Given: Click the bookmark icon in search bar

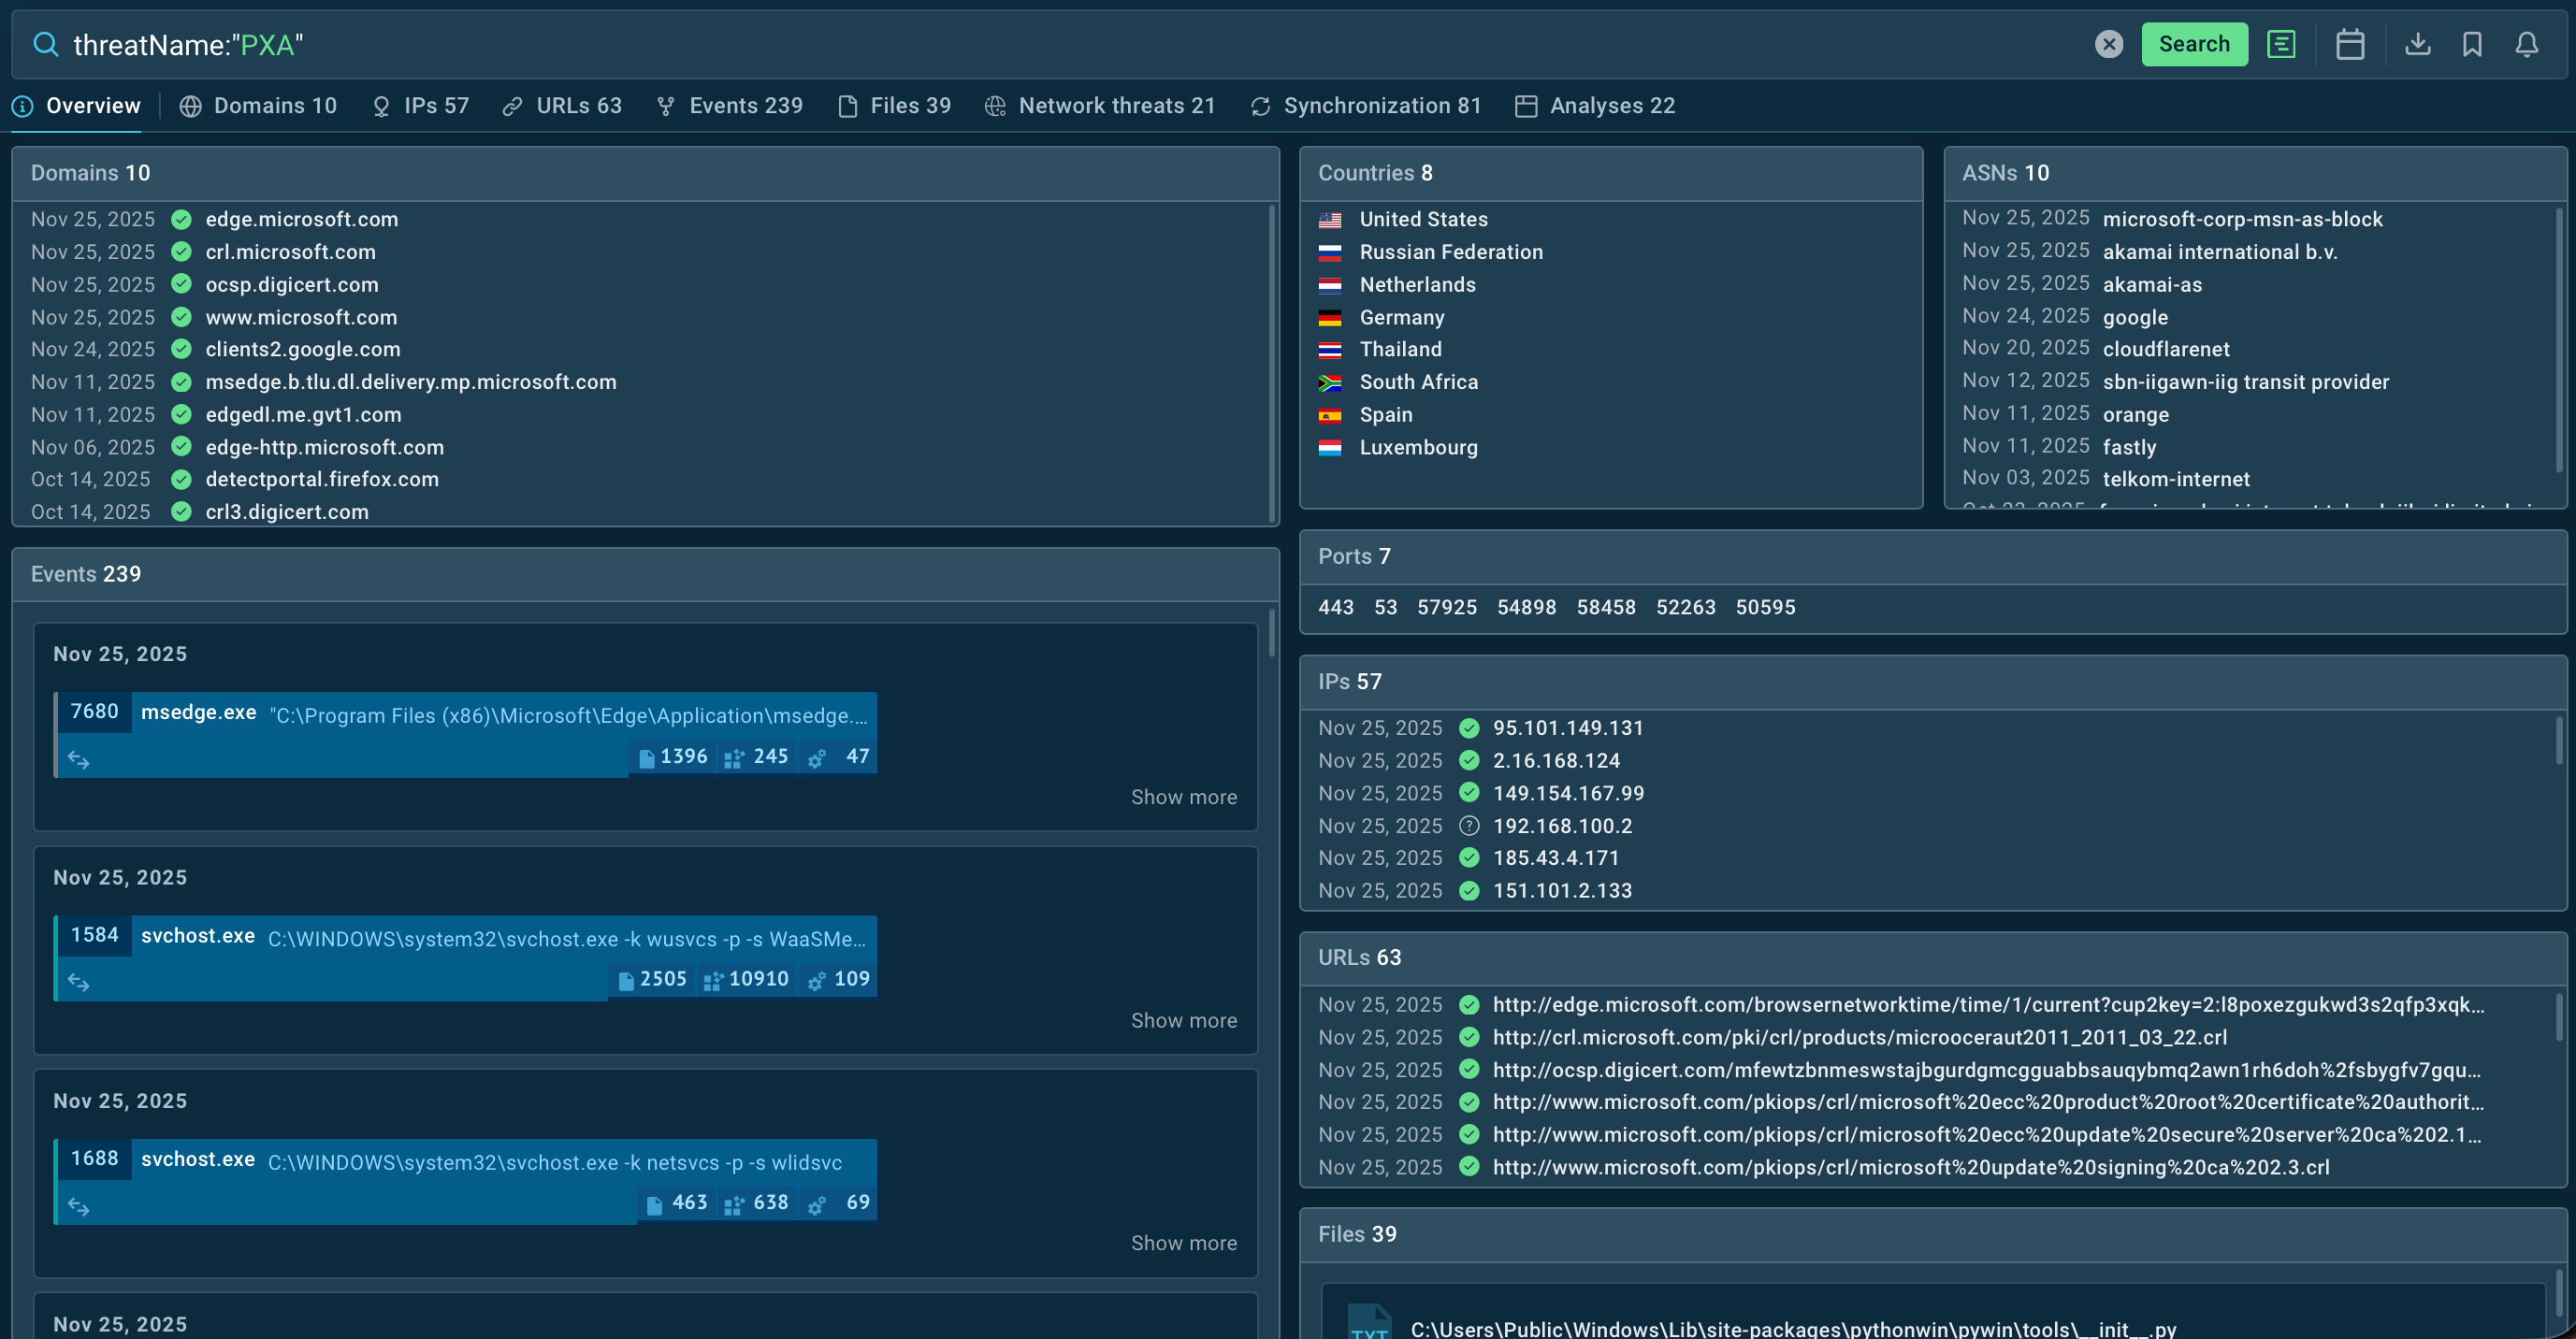Looking at the screenshot, I should click(x=2471, y=44).
